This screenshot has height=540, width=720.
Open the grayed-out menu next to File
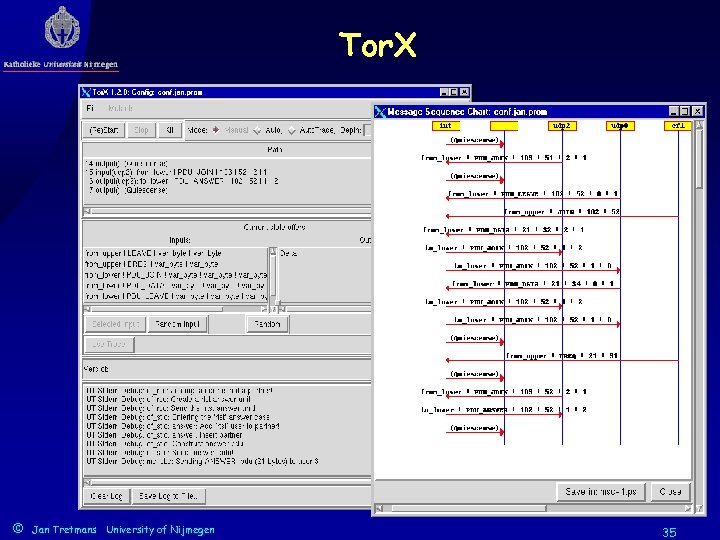tap(120, 108)
